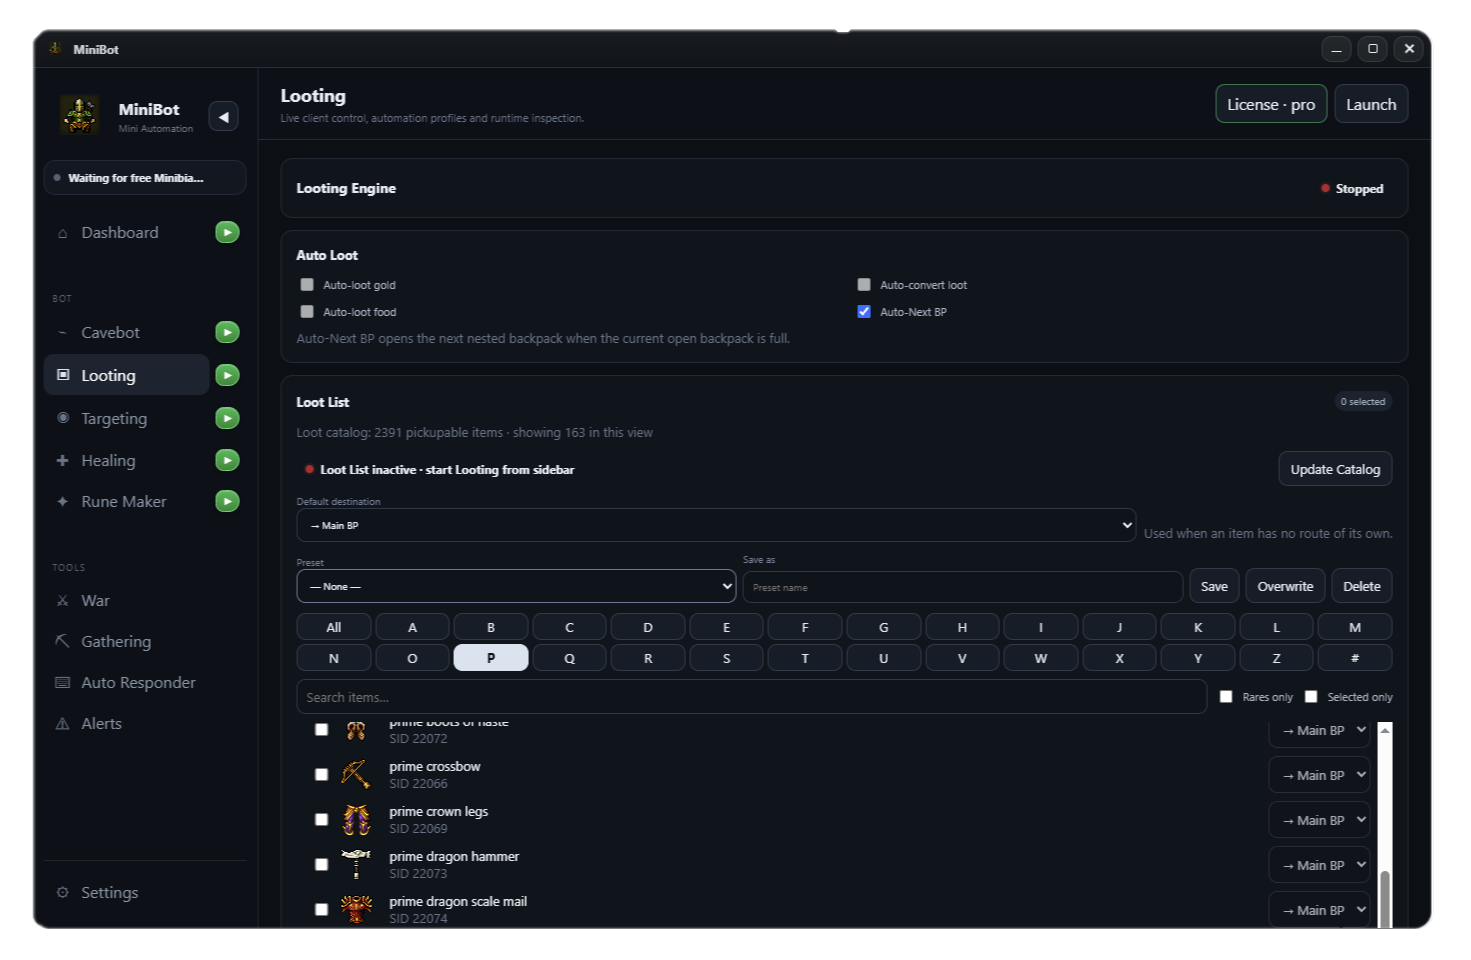Filter loot list by # symbol
Image resolution: width=1471 pixels, height=960 pixels.
click(x=1355, y=658)
